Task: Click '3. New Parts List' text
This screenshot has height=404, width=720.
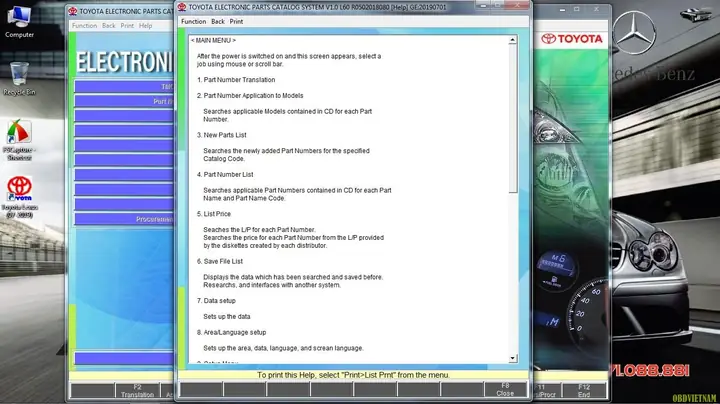Action: click(x=222, y=135)
